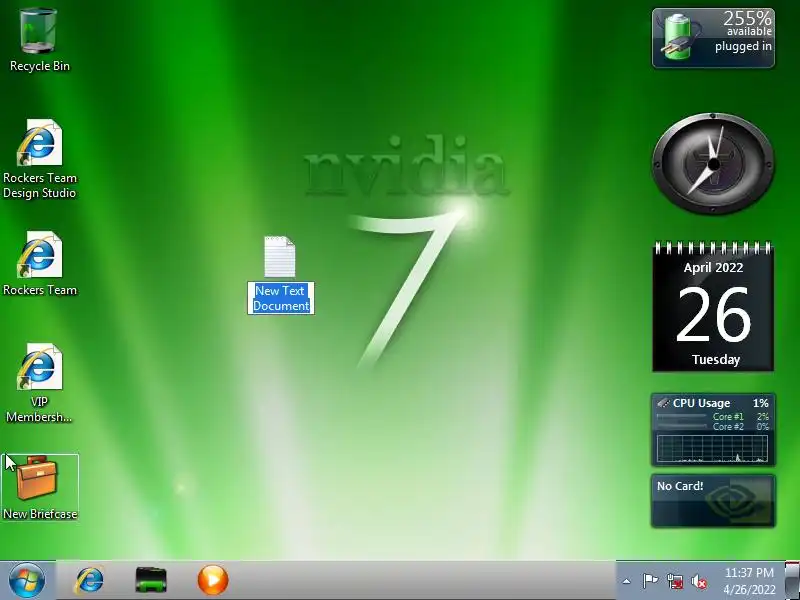Select the New Text Document file icon
Image resolution: width=800 pixels, height=600 pixels.
pos(280,257)
